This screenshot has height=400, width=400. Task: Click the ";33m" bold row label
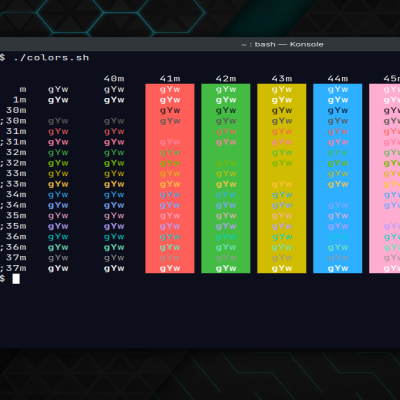tap(13, 184)
